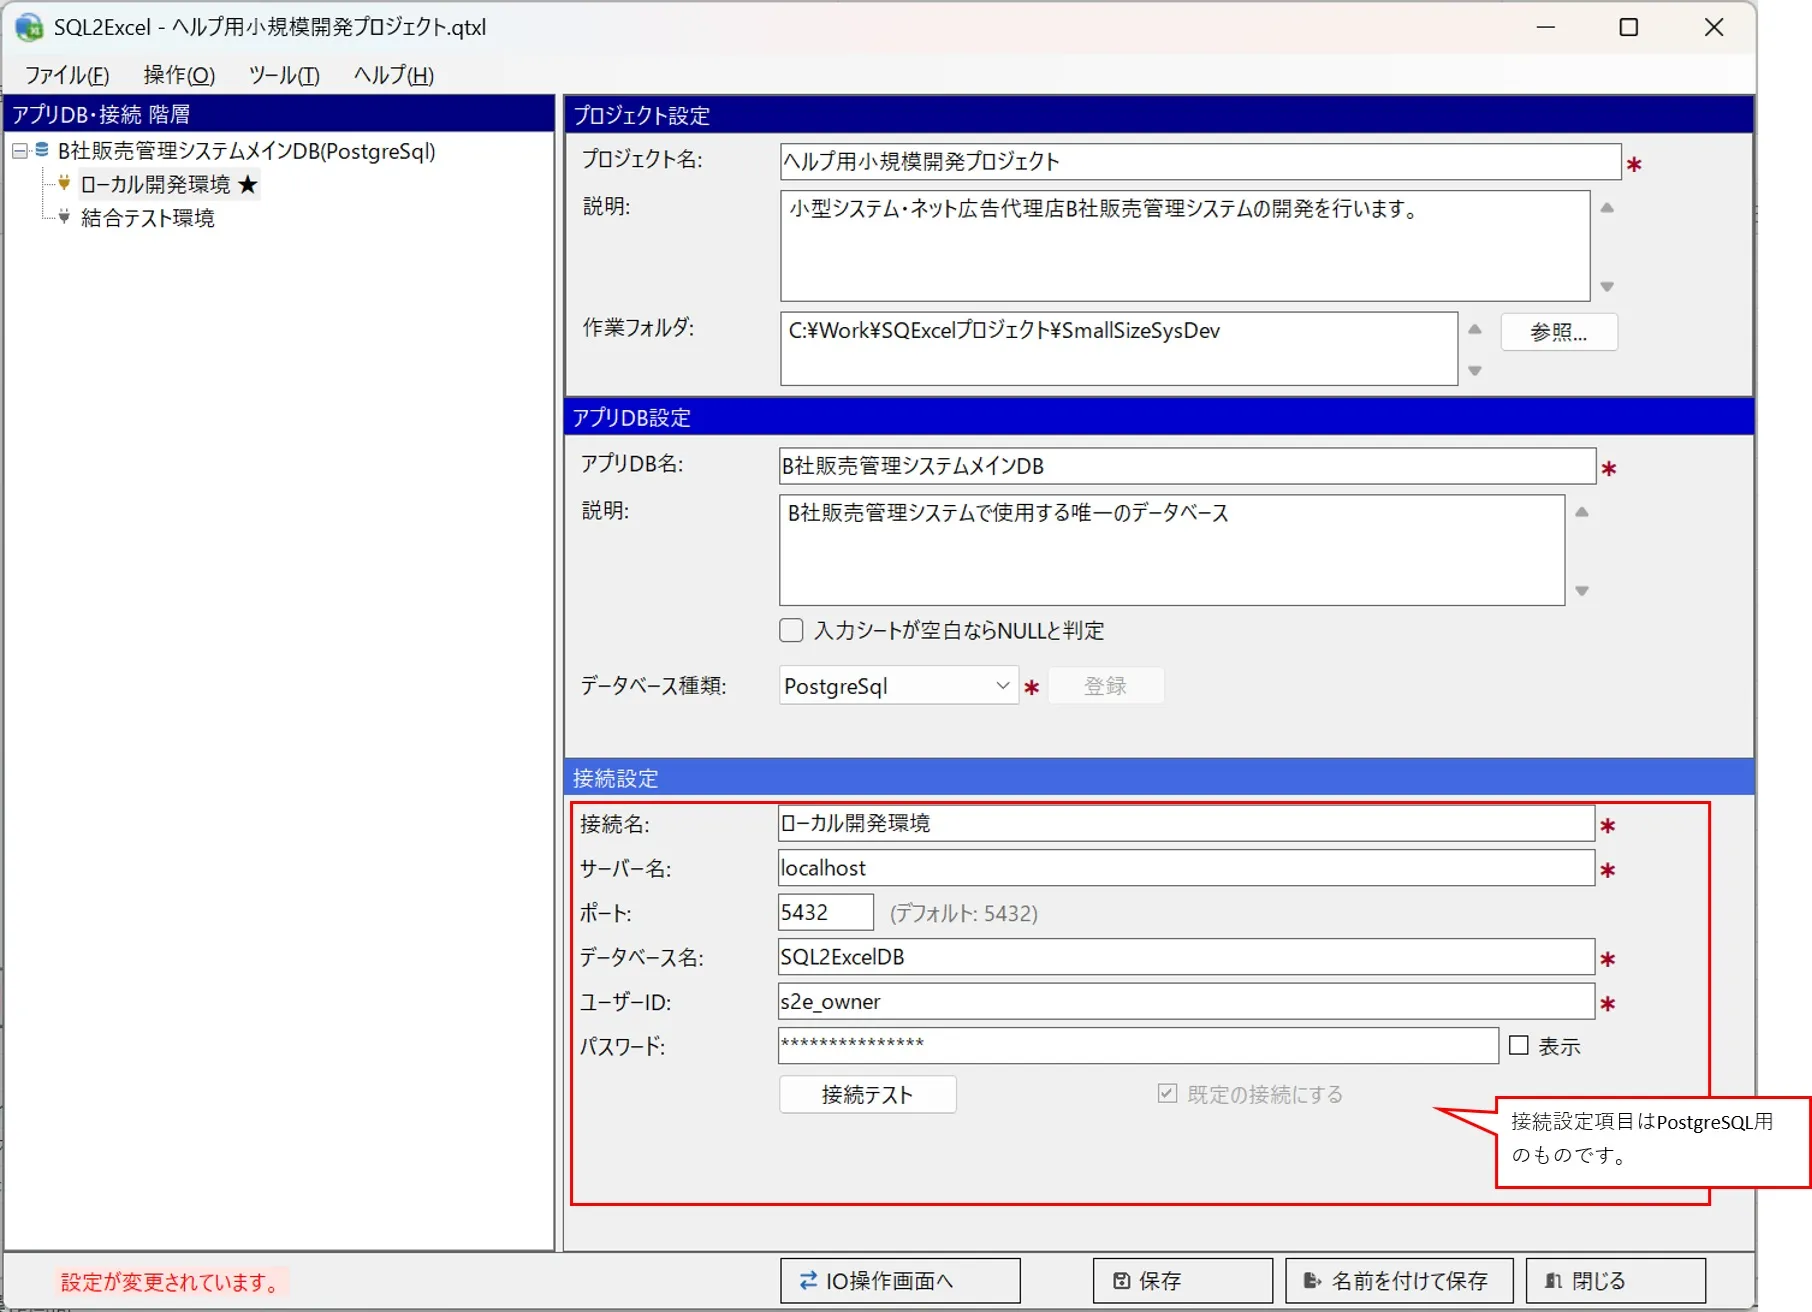The width and height of the screenshot is (1812, 1312).
Task: Click the SQL2Excel app icon in title bar
Action: pos(29,27)
